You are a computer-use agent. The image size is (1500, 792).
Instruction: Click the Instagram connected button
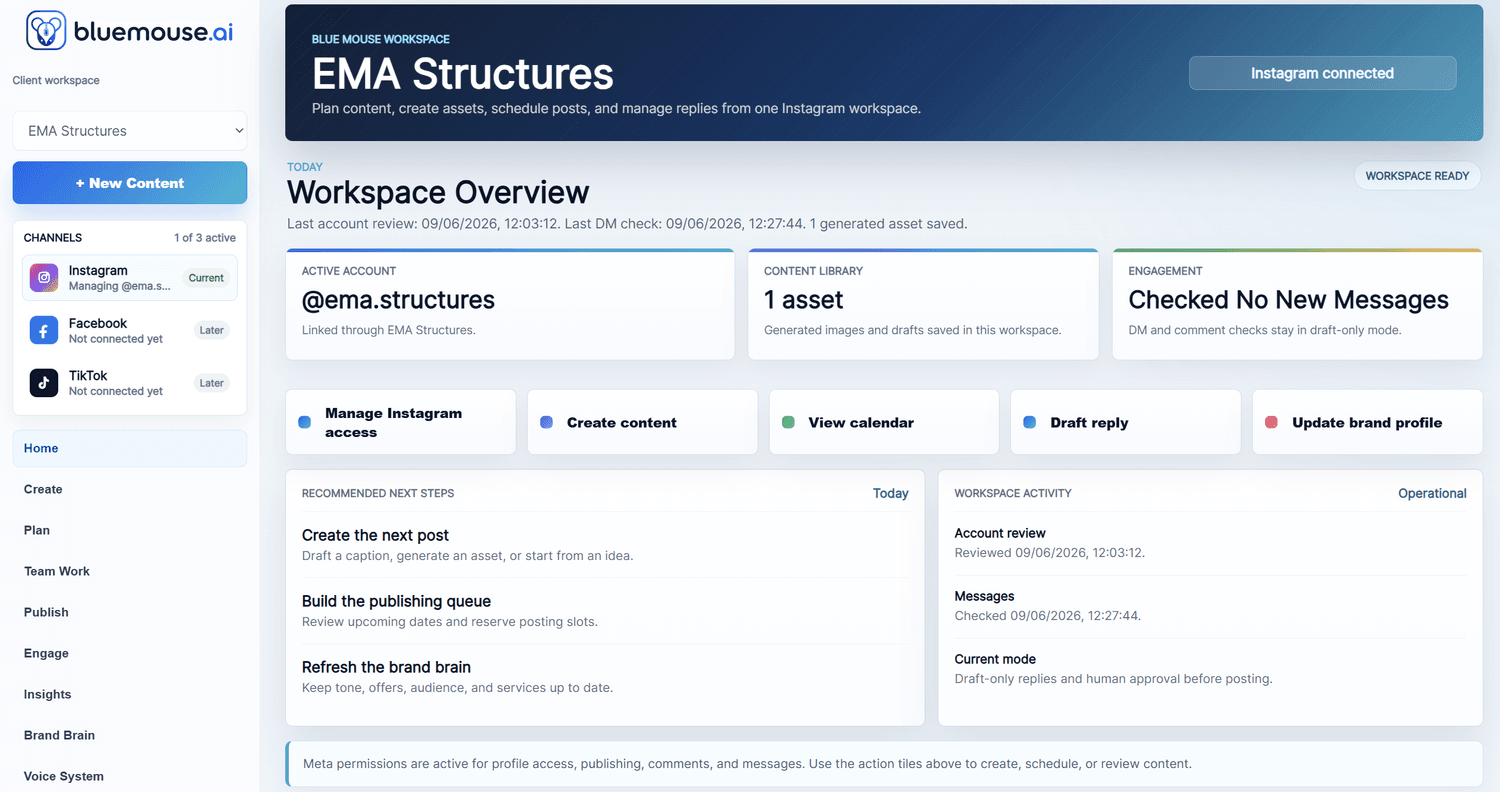(x=1322, y=73)
